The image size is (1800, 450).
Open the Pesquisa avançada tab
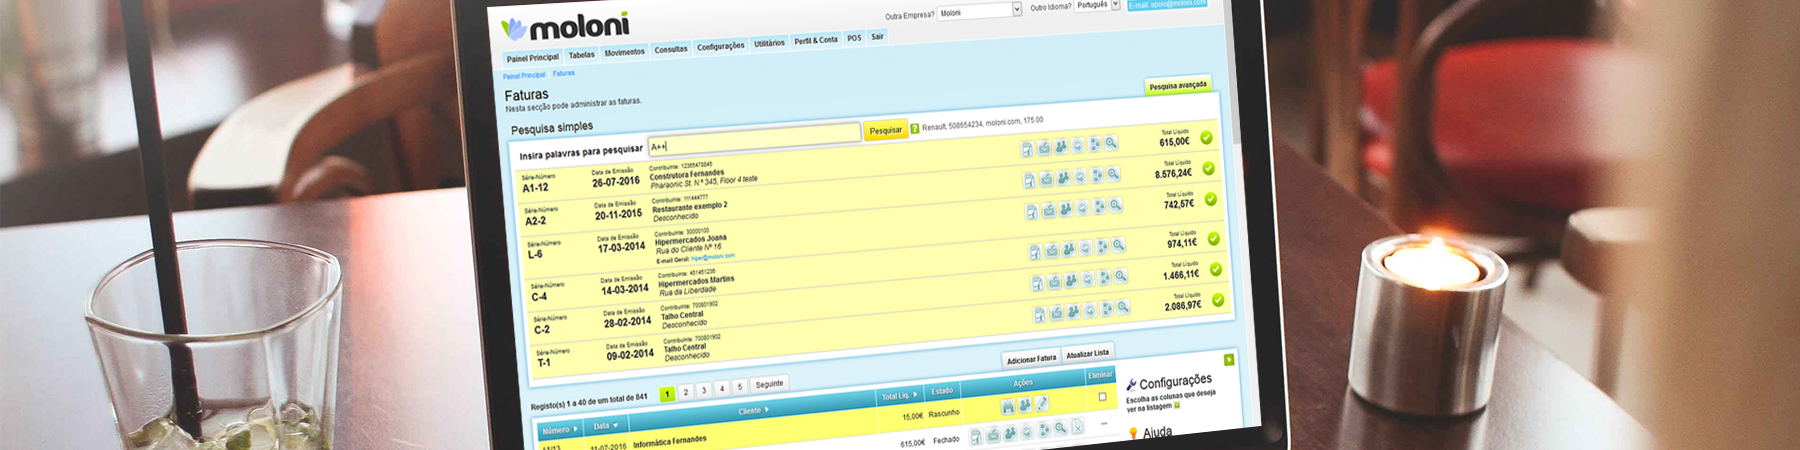point(1178,86)
